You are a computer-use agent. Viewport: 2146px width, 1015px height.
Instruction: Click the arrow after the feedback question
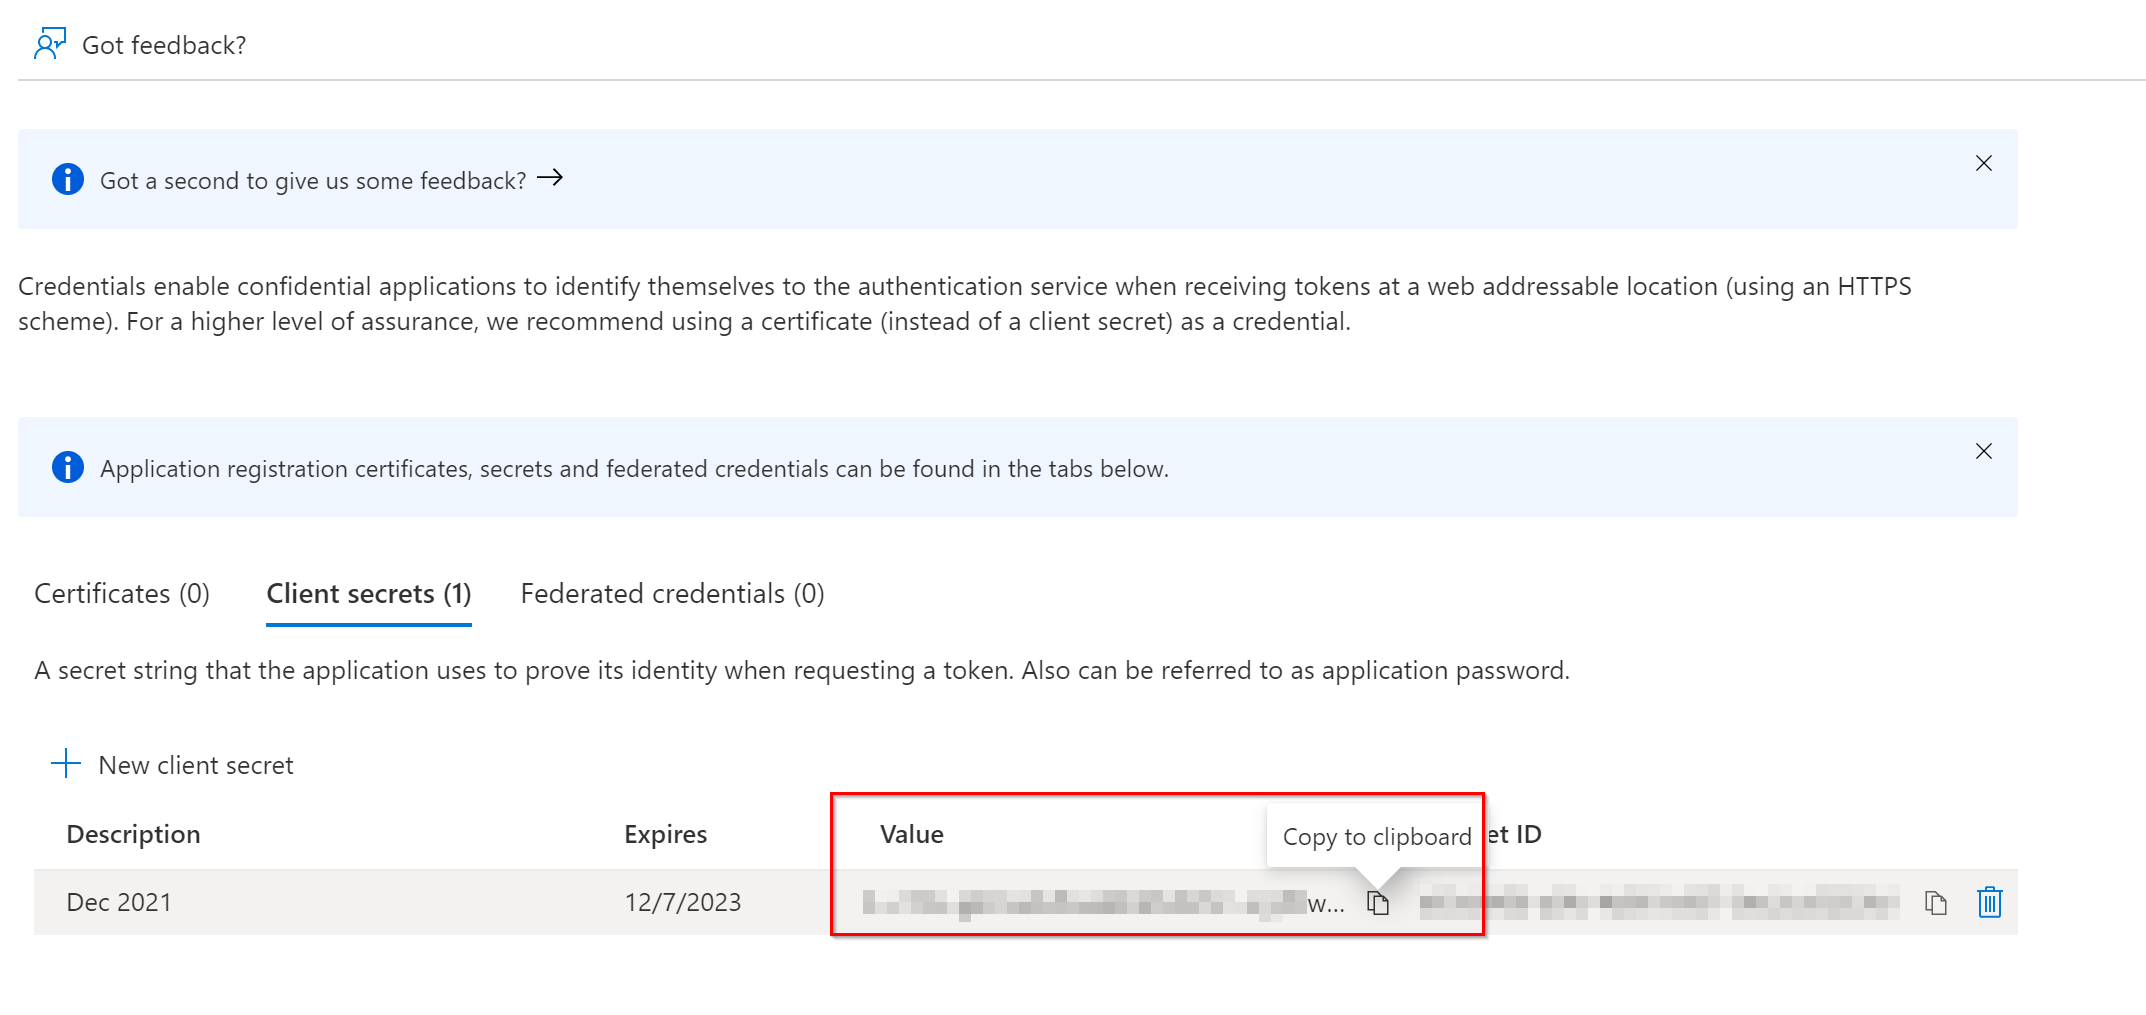[550, 178]
